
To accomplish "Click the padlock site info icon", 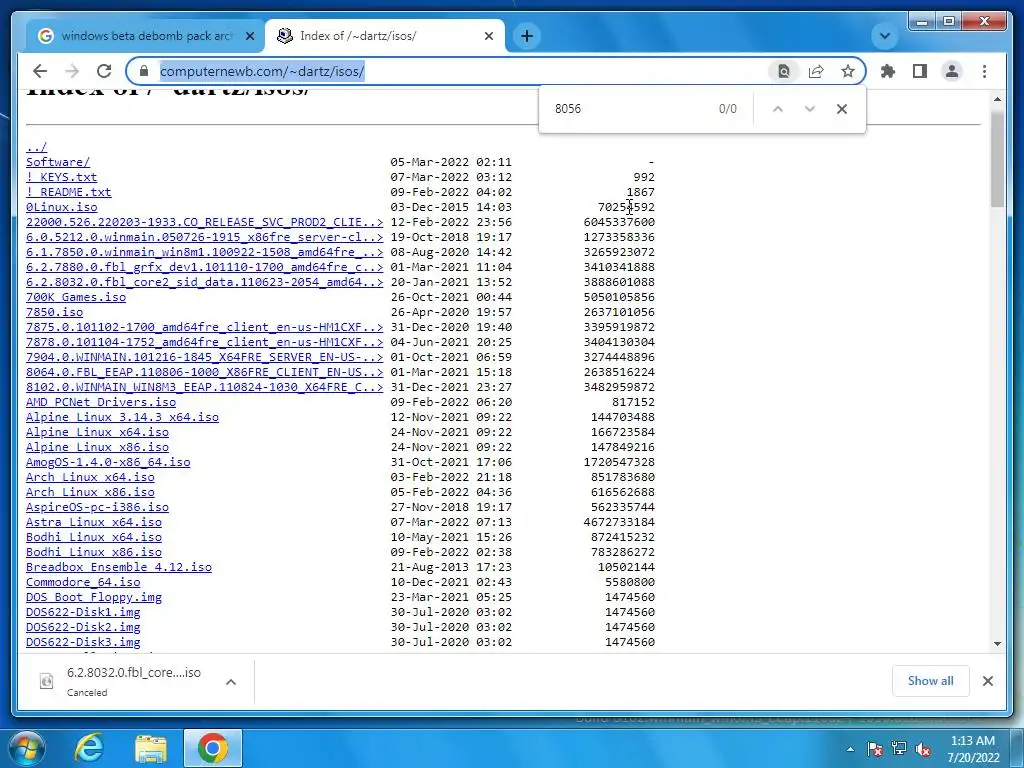I will click(x=144, y=71).
